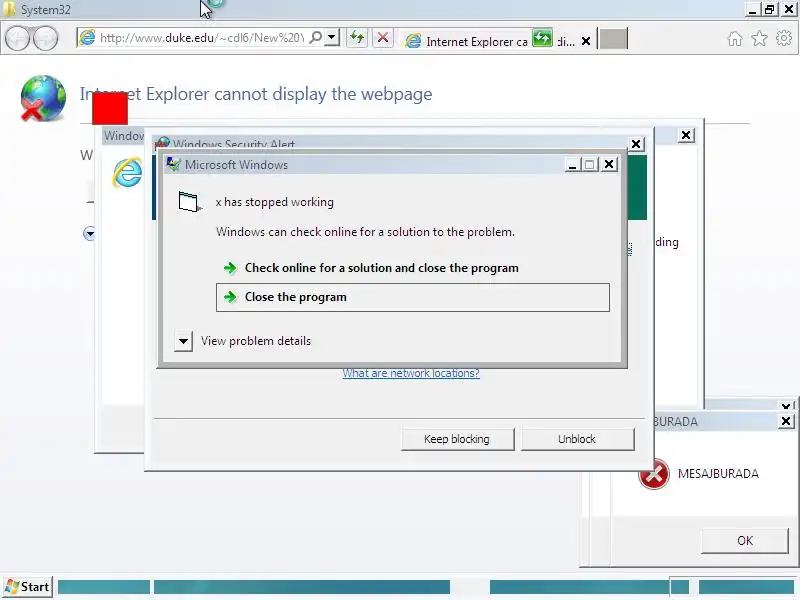
Task: Click the browser Forward arrow button
Action: tap(45, 39)
